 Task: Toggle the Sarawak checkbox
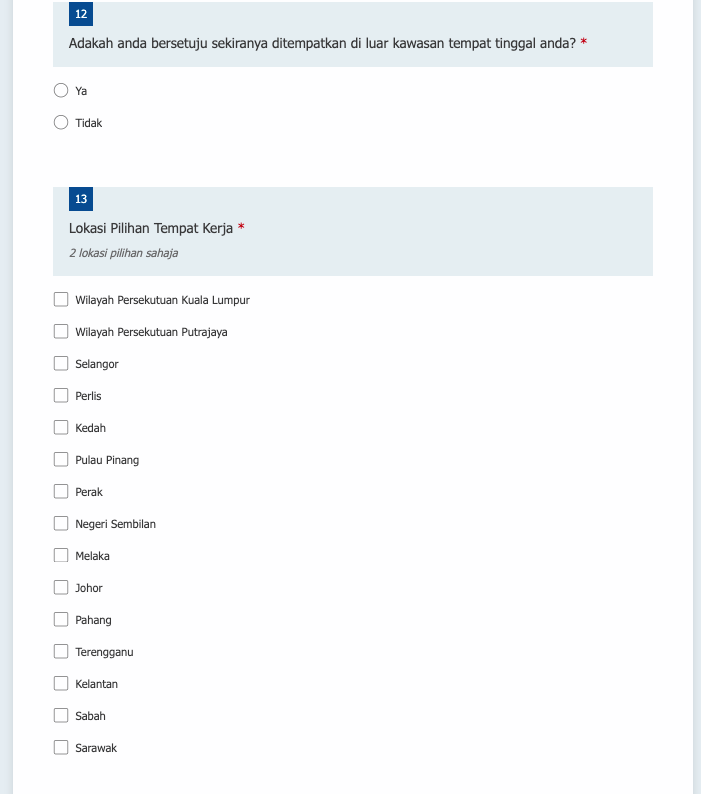coord(61,747)
